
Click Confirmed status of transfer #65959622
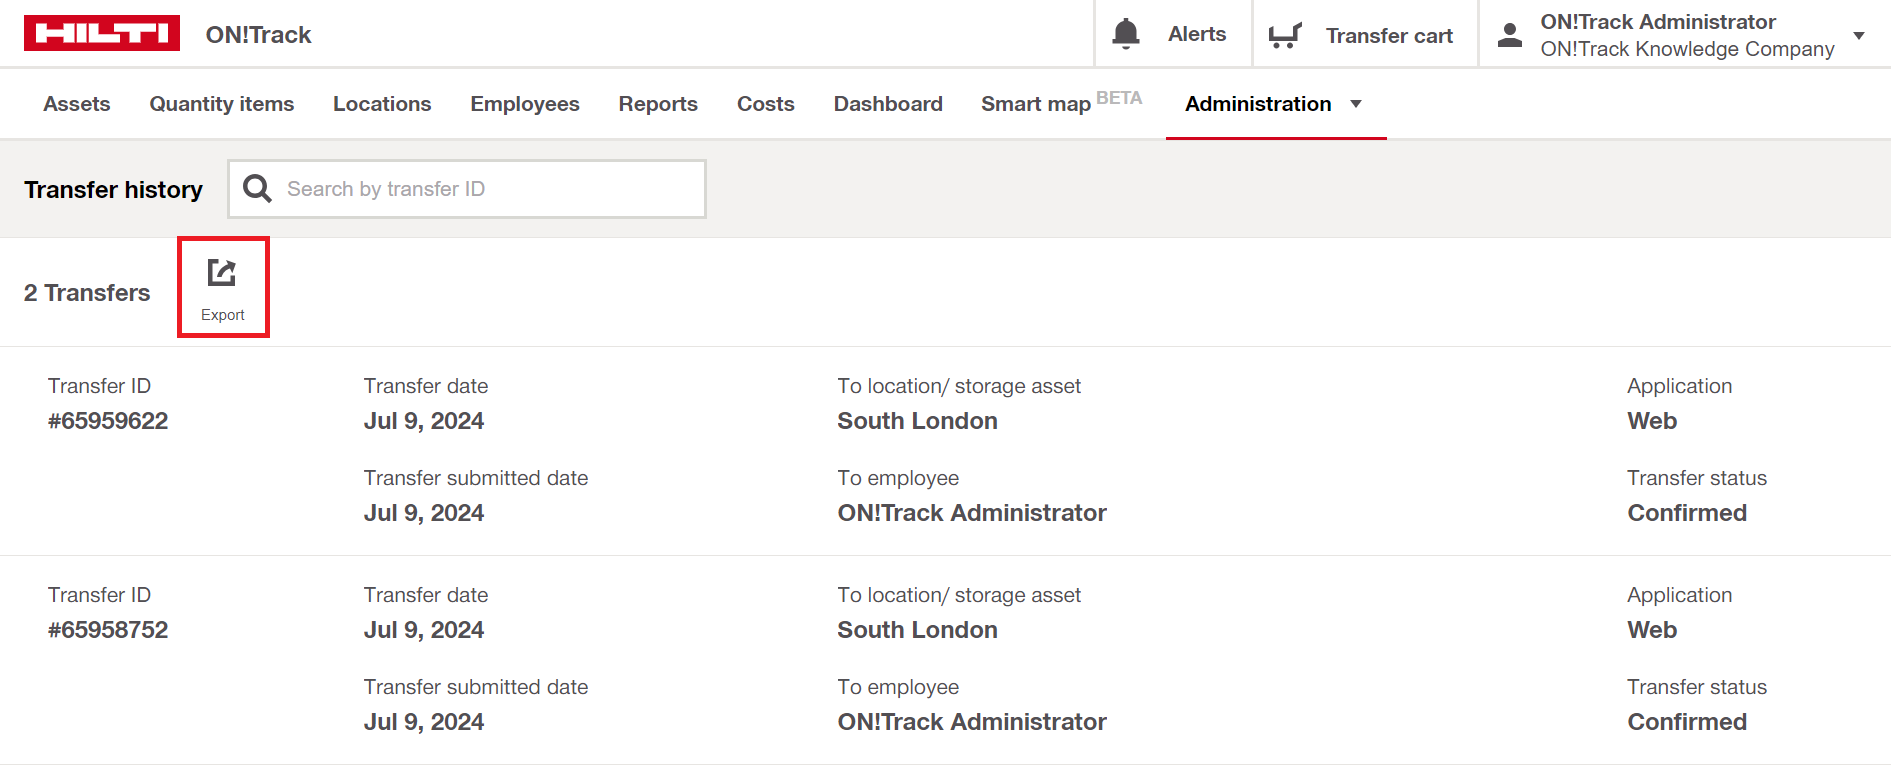coord(1687,513)
